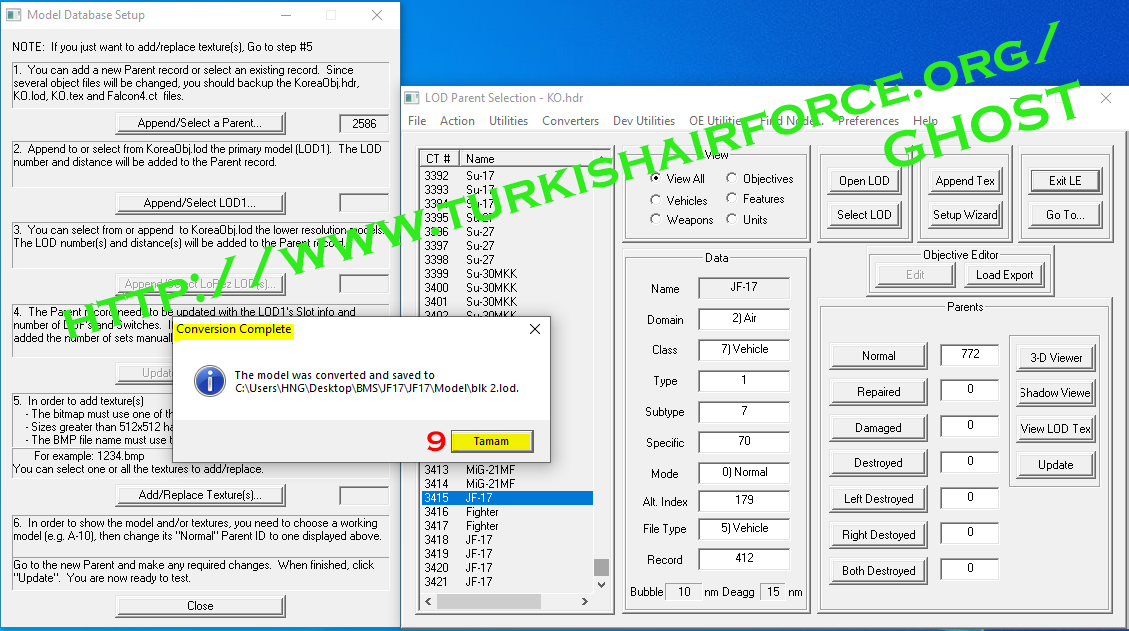Click Append/Select LOD1... button

[200, 203]
